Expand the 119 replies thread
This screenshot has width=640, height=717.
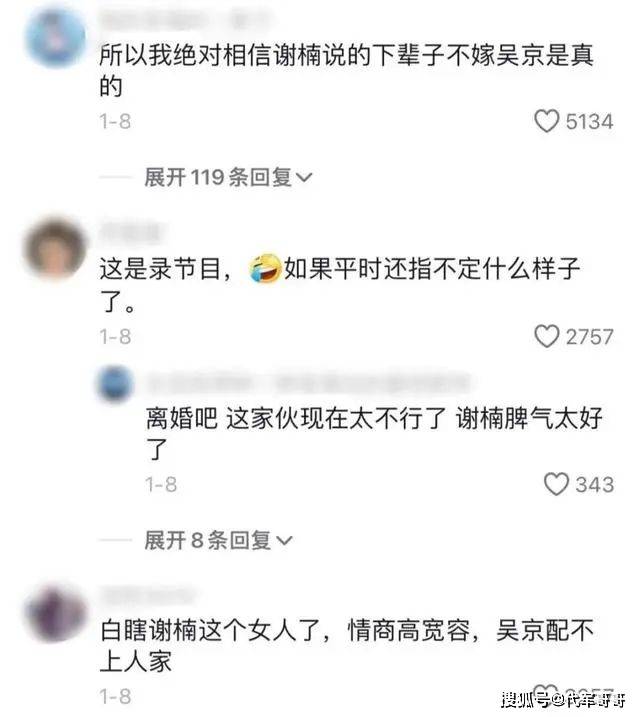(x=228, y=177)
